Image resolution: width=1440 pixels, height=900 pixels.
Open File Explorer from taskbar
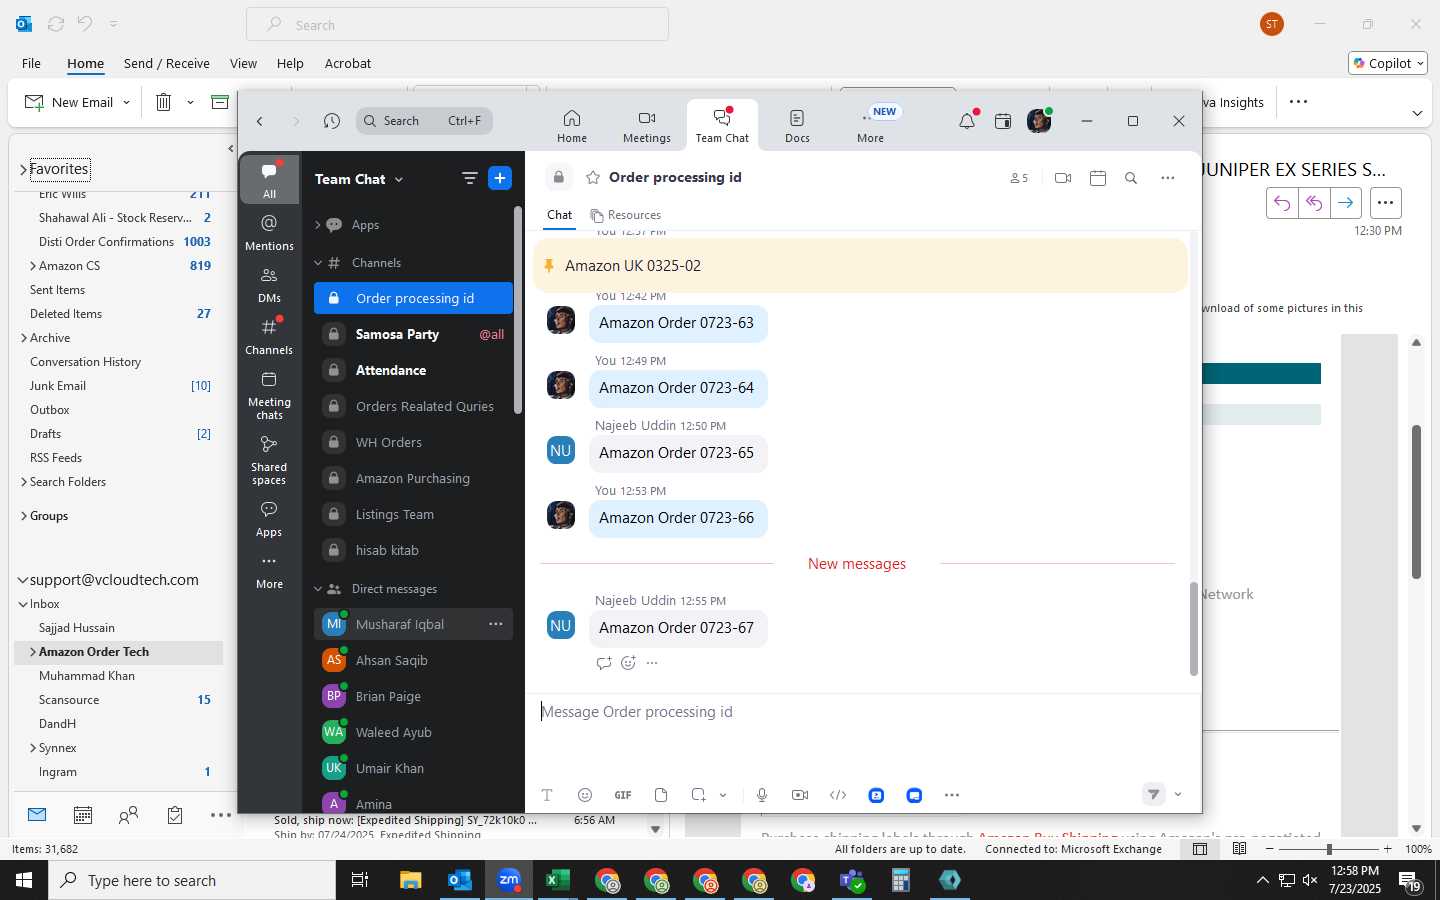411,880
